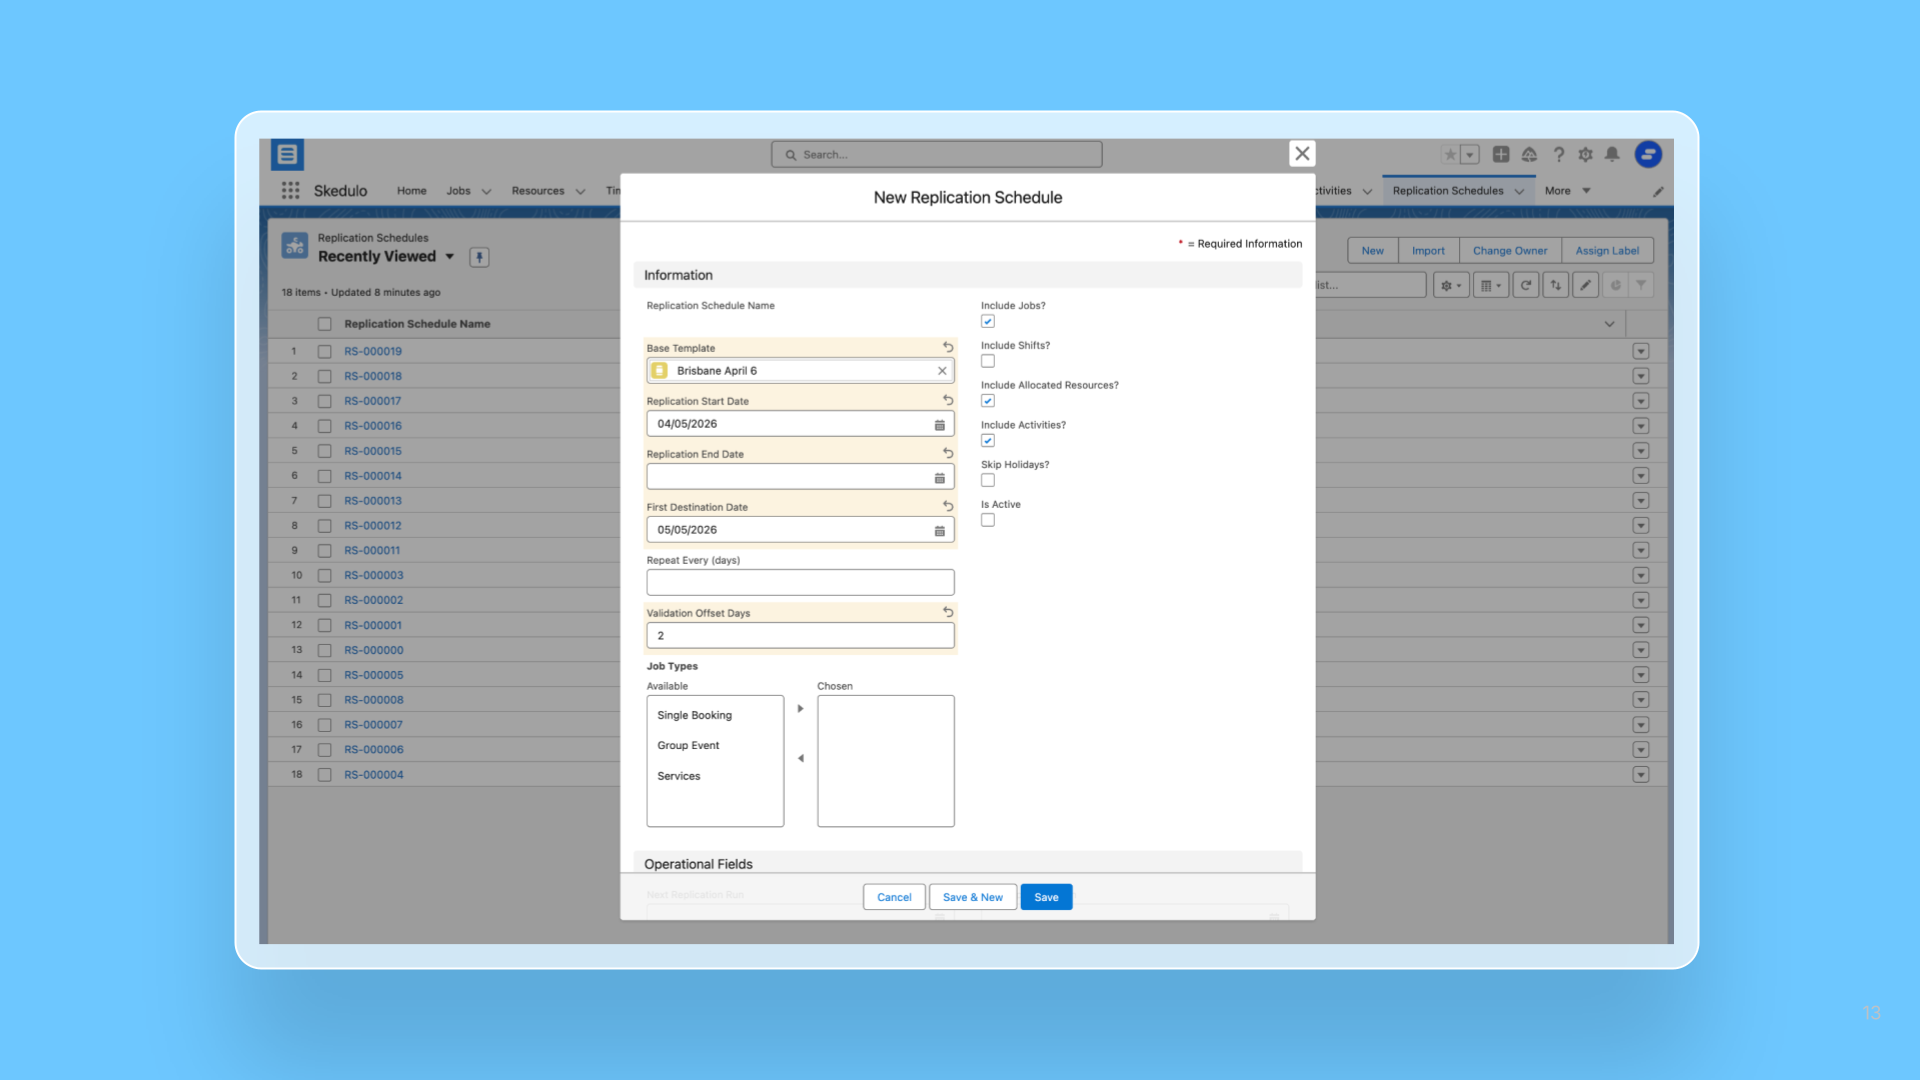Click the sort order arrows icon
This screenshot has width=1920, height=1080.
pyautogui.click(x=1555, y=285)
